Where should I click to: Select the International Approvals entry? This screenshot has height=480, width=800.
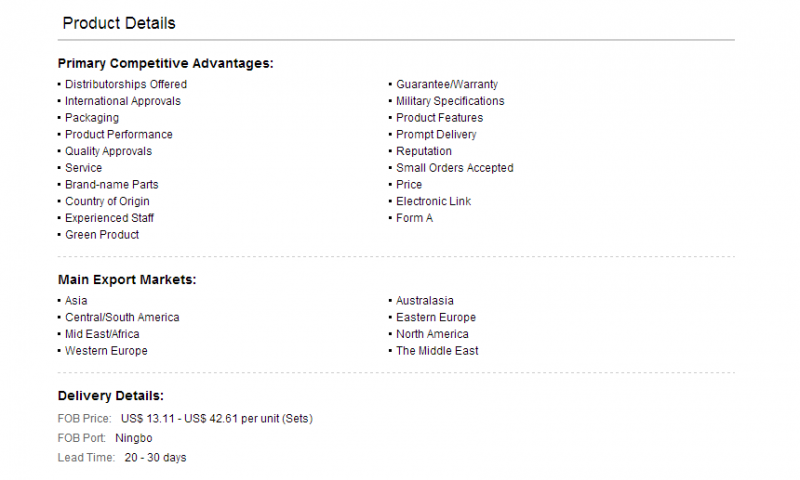(x=122, y=101)
